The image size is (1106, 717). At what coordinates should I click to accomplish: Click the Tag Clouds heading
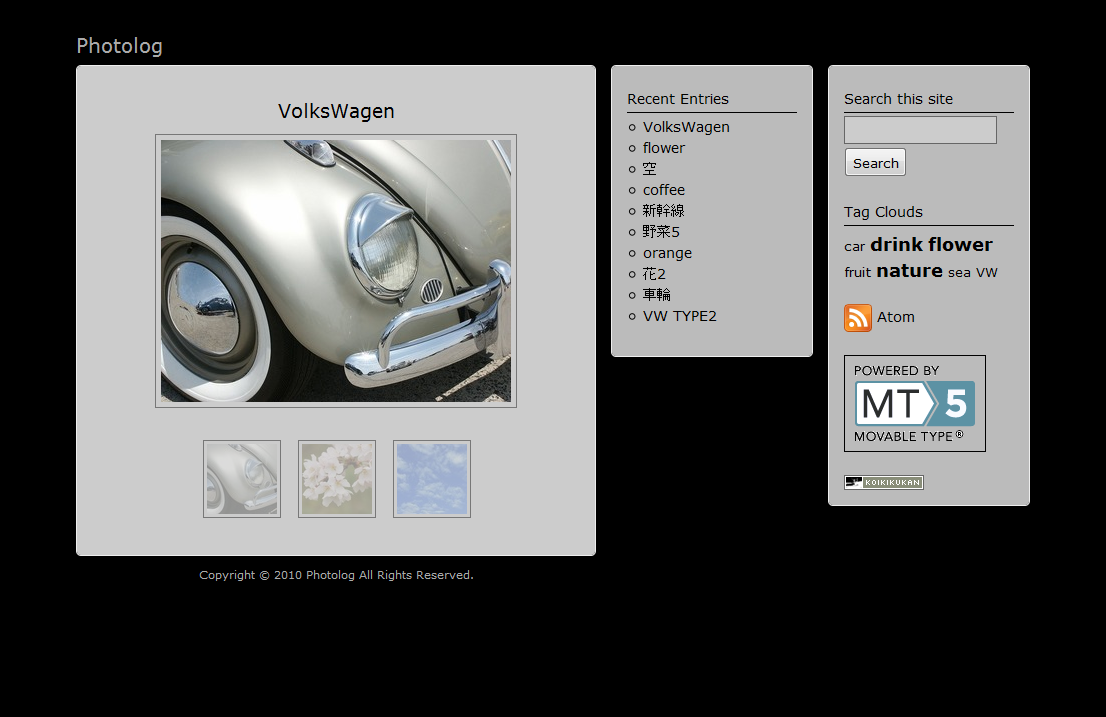pyautogui.click(x=883, y=212)
